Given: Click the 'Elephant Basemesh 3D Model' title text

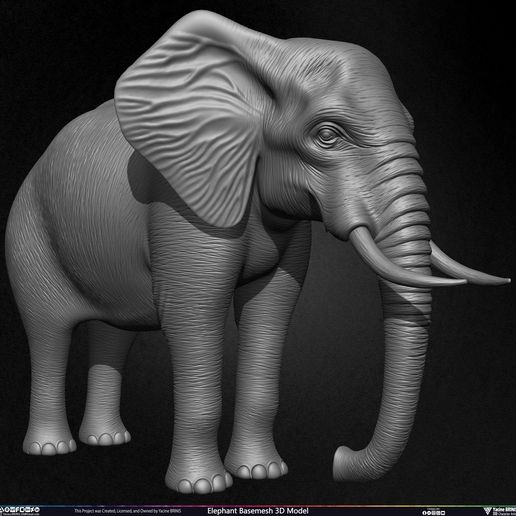Looking at the screenshot, I should [x=258, y=511].
